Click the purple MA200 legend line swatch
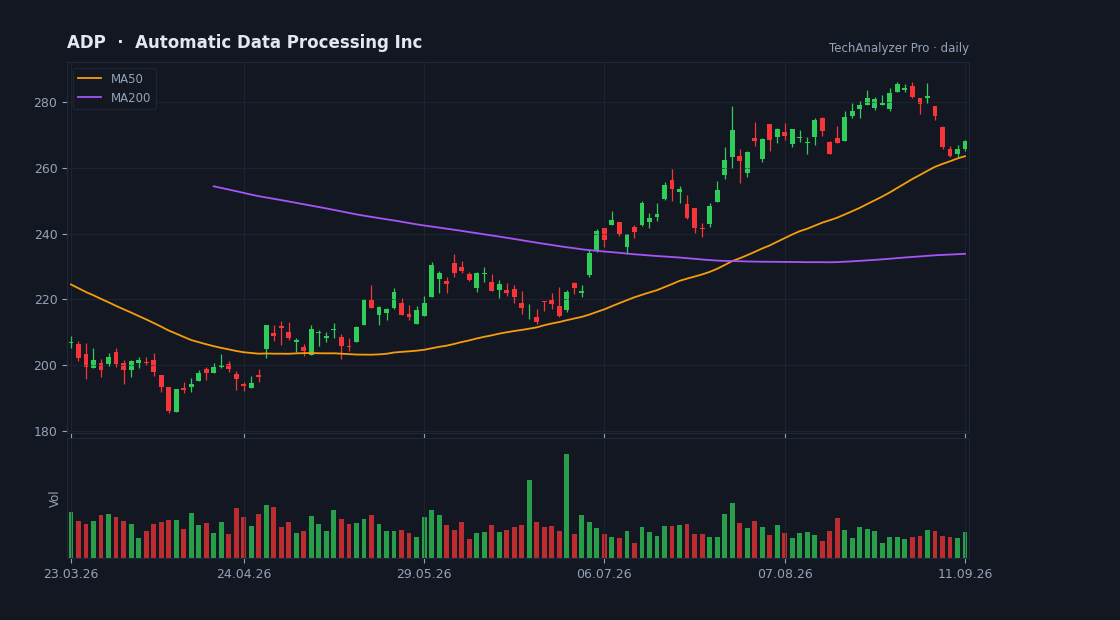Image resolution: width=1120 pixels, height=620 pixels. click(x=89, y=98)
